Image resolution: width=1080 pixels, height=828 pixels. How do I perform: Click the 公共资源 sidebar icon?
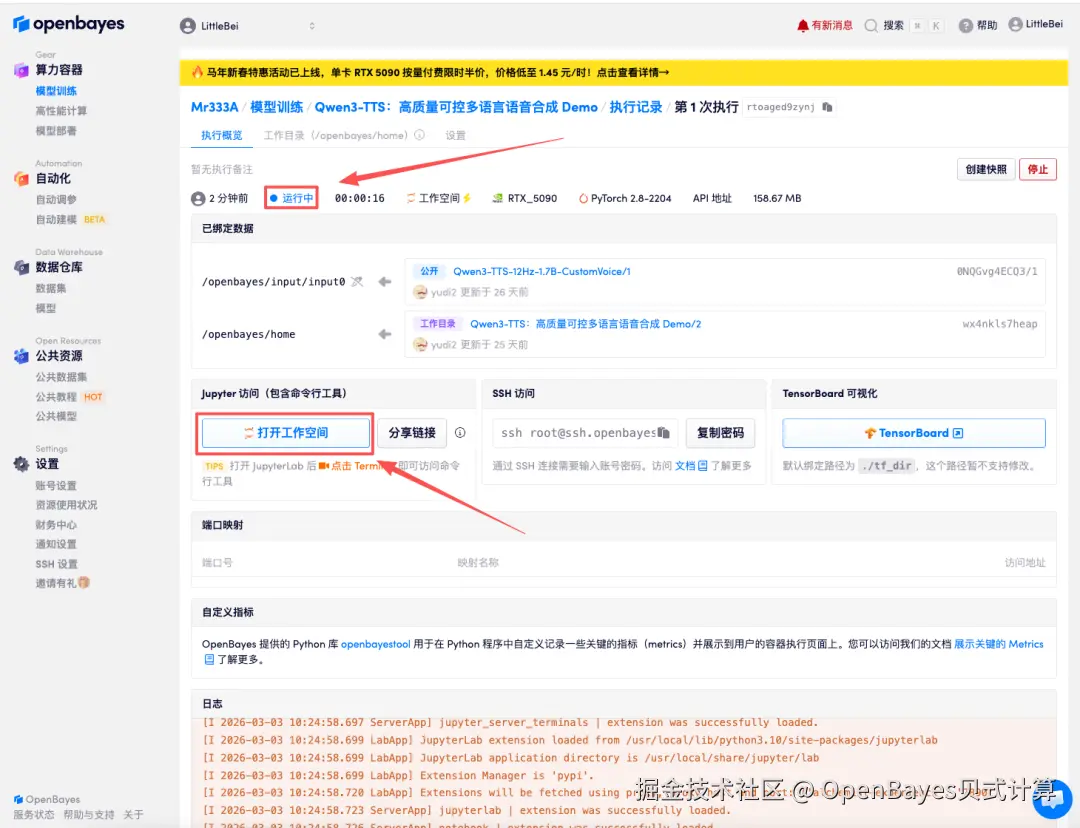(x=21, y=355)
